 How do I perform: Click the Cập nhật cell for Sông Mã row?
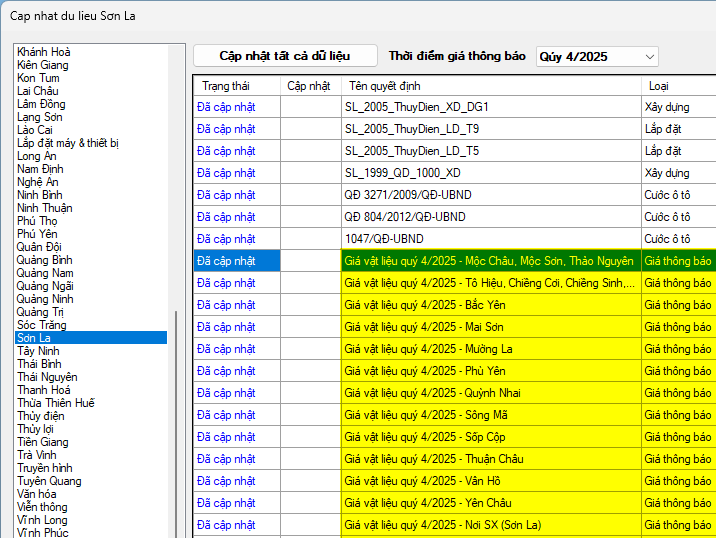point(310,415)
